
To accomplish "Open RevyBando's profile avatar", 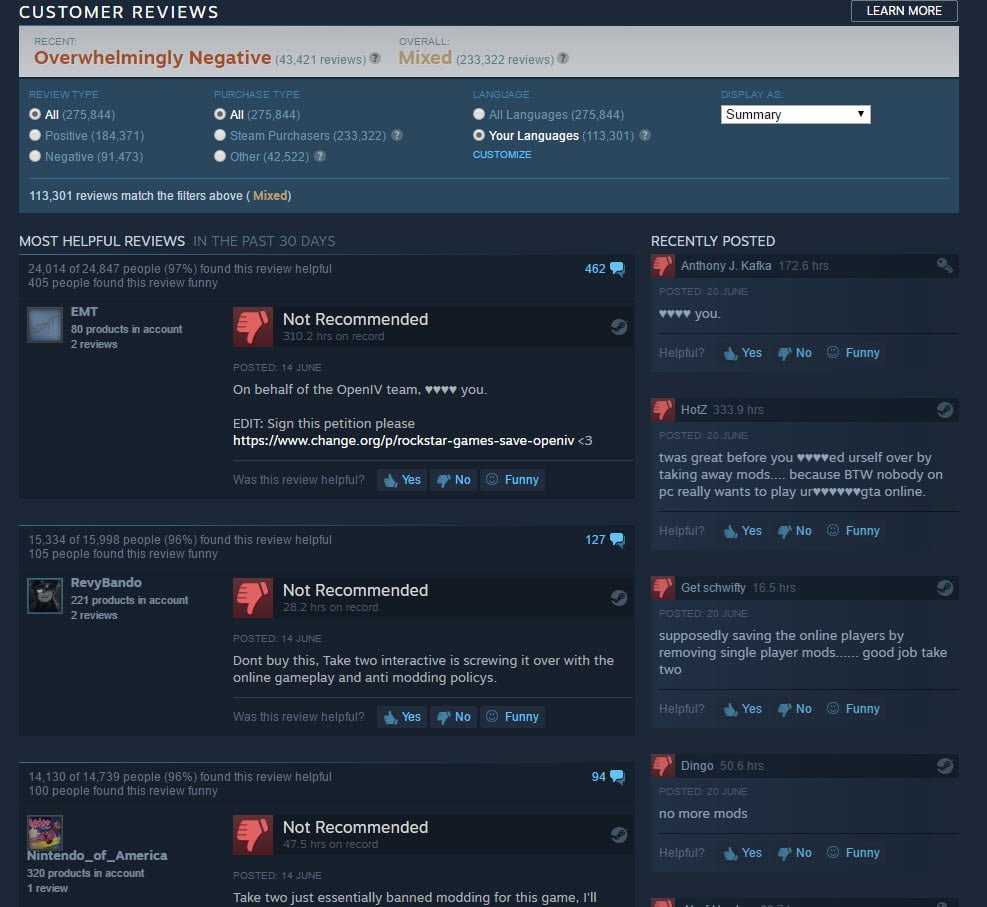I will tap(45, 595).
